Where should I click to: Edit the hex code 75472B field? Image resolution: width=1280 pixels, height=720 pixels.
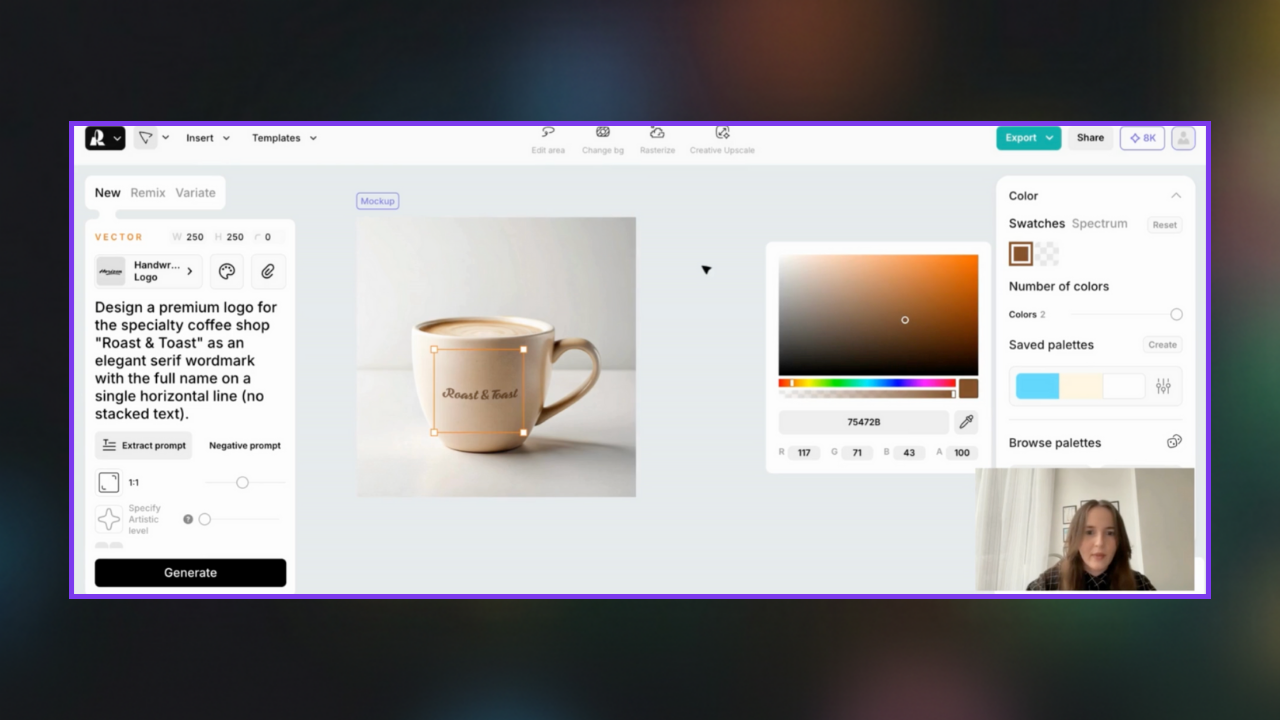point(864,422)
